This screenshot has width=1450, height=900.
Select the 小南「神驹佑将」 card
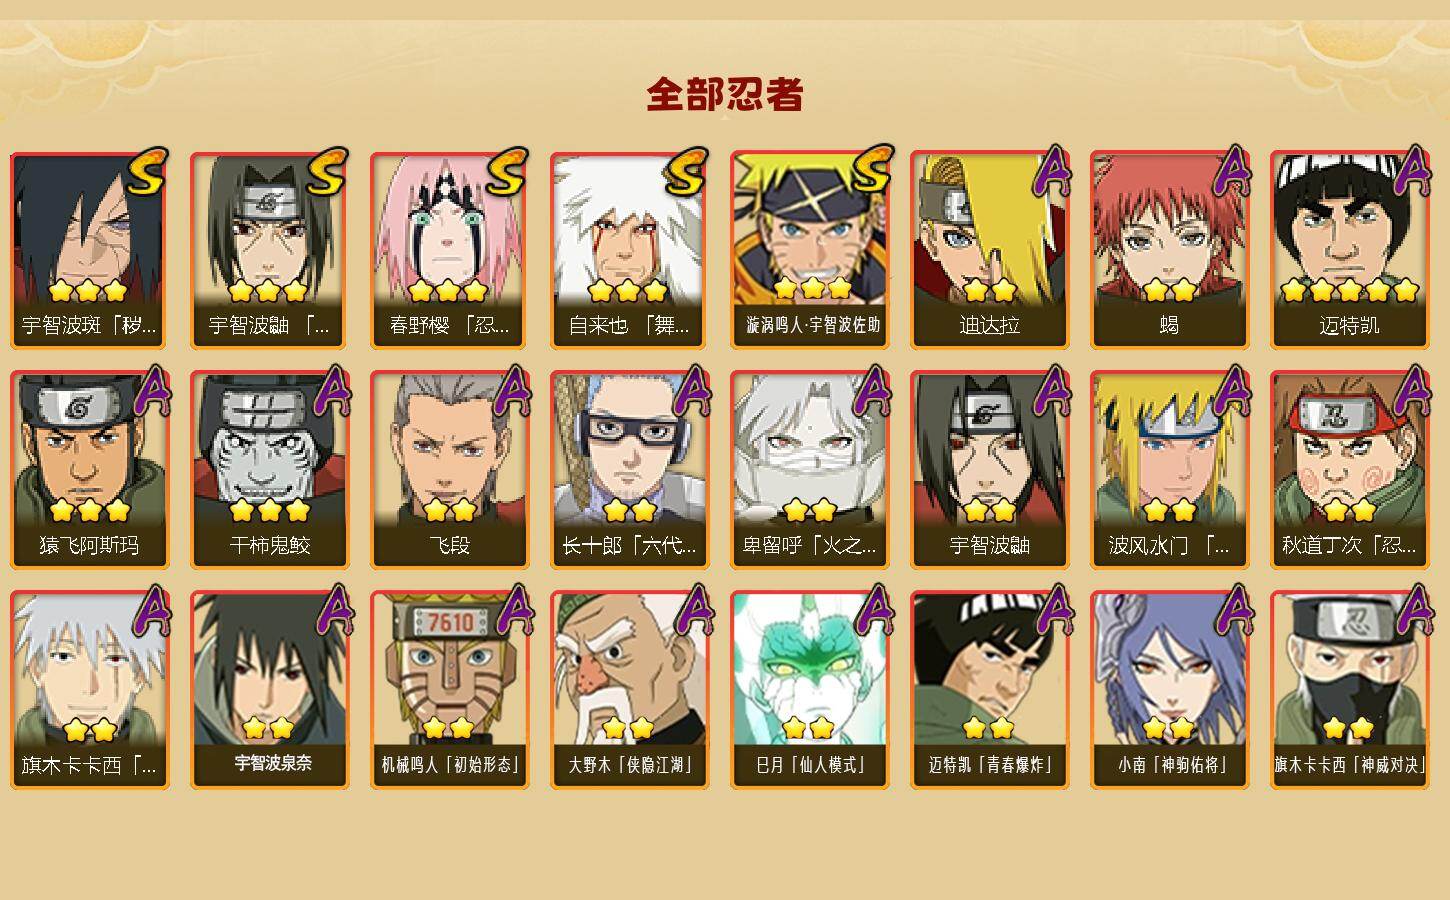click(x=1170, y=690)
